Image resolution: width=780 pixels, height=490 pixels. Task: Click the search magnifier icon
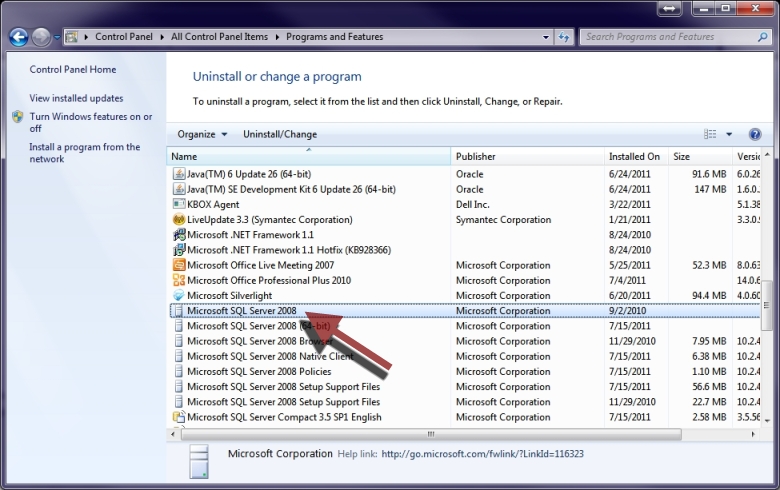click(x=762, y=37)
